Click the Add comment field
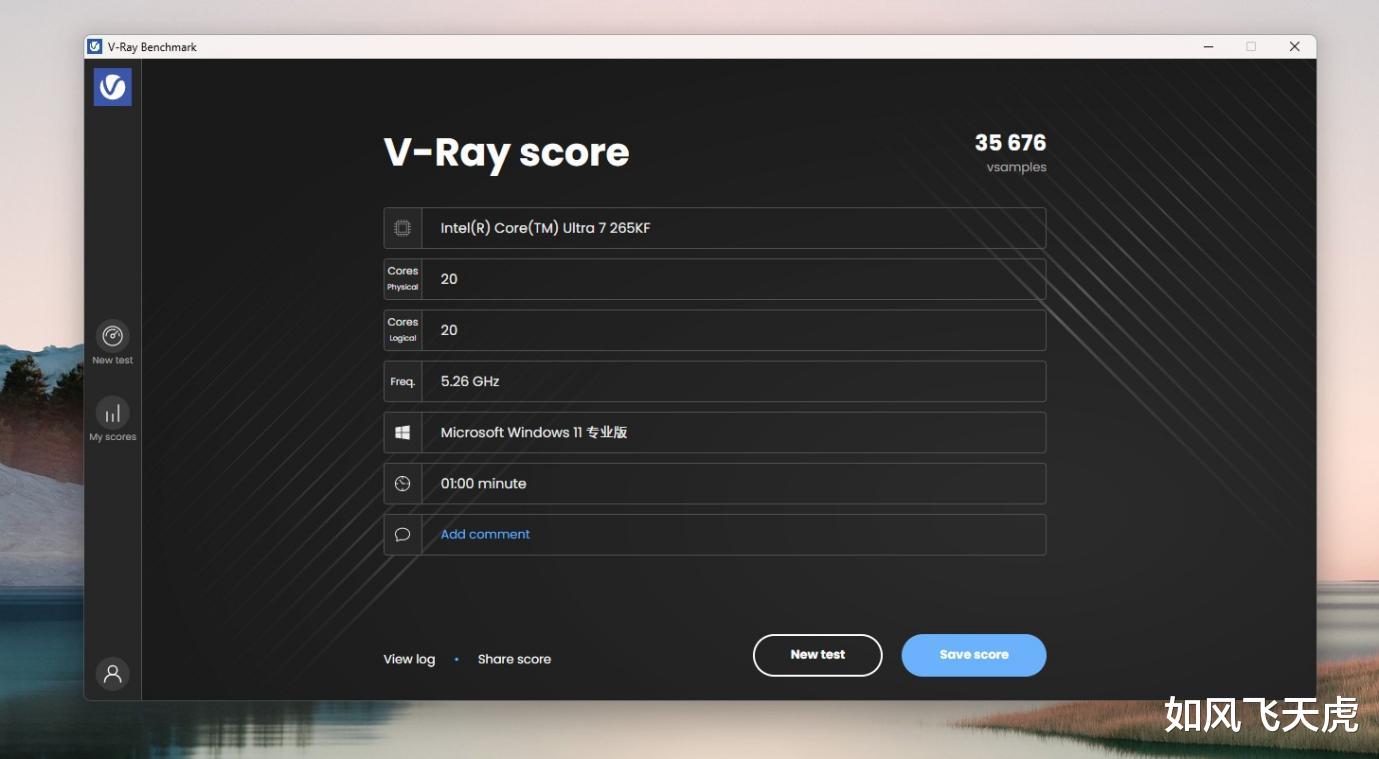Screen dimensions: 1379x759 (715, 534)
